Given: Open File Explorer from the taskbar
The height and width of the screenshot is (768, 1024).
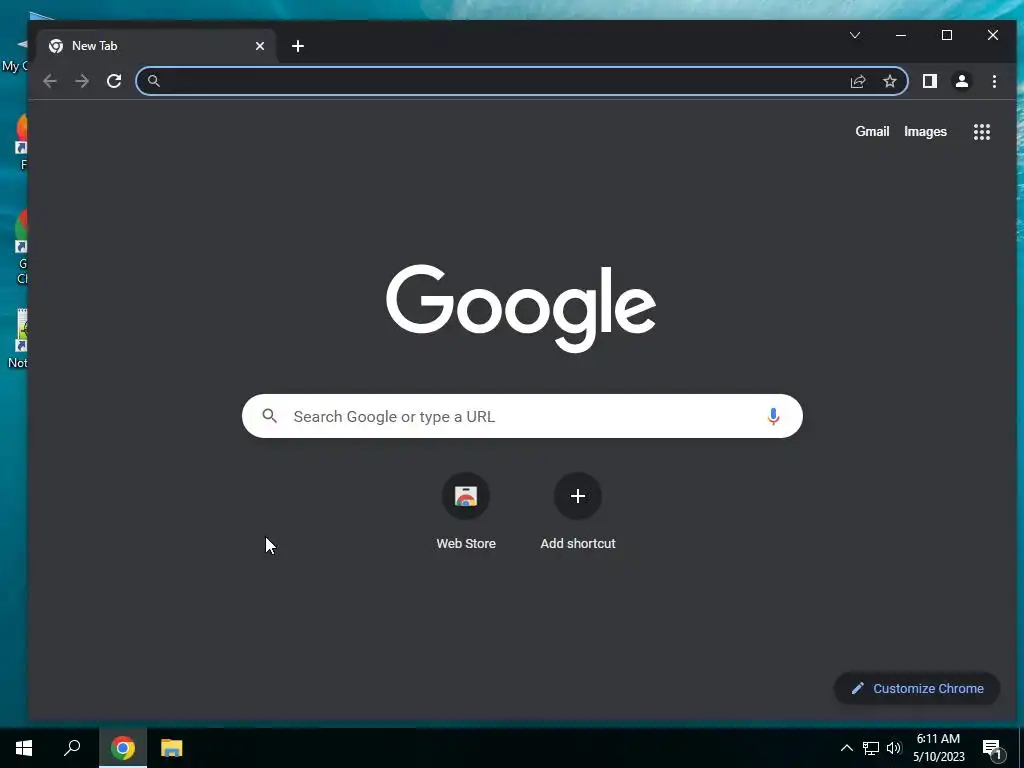Looking at the screenshot, I should [172, 748].
